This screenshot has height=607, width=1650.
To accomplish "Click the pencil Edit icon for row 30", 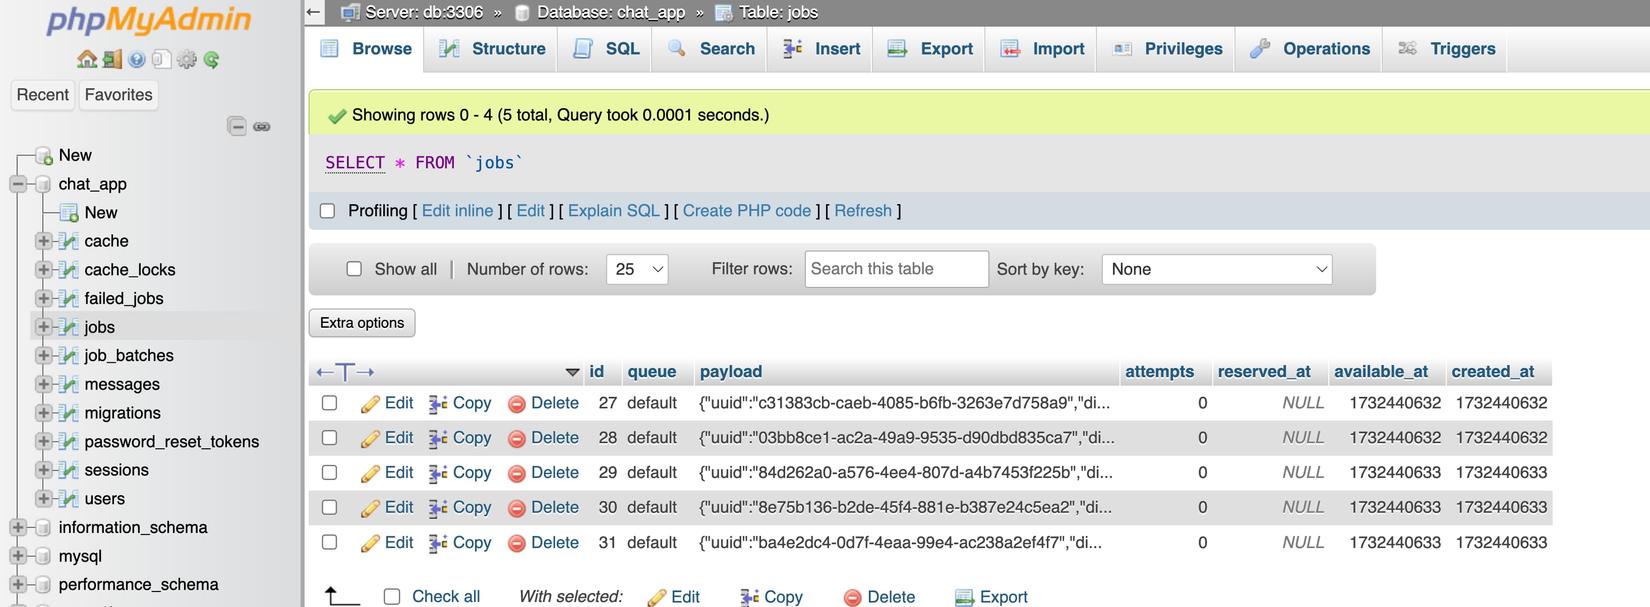I will [370, 509].
